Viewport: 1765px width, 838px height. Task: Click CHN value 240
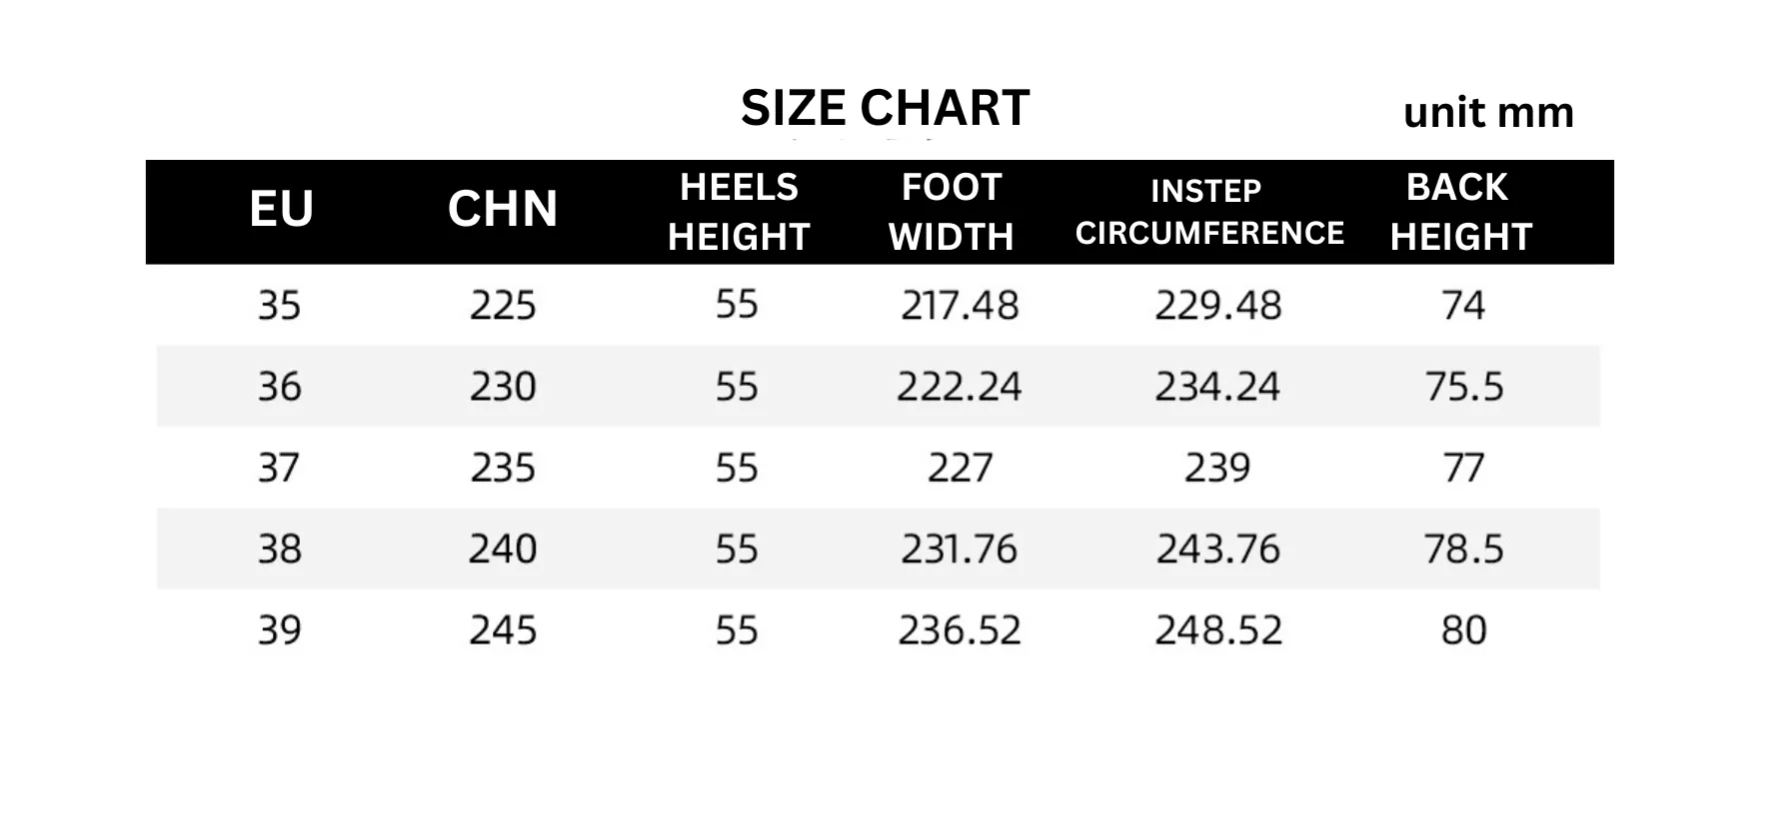pyautogui.click(x=503, y=549)
